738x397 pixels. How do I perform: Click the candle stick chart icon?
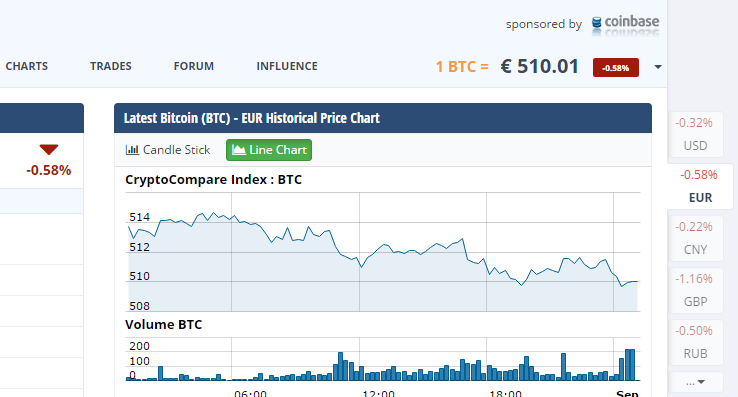[132, 150]
